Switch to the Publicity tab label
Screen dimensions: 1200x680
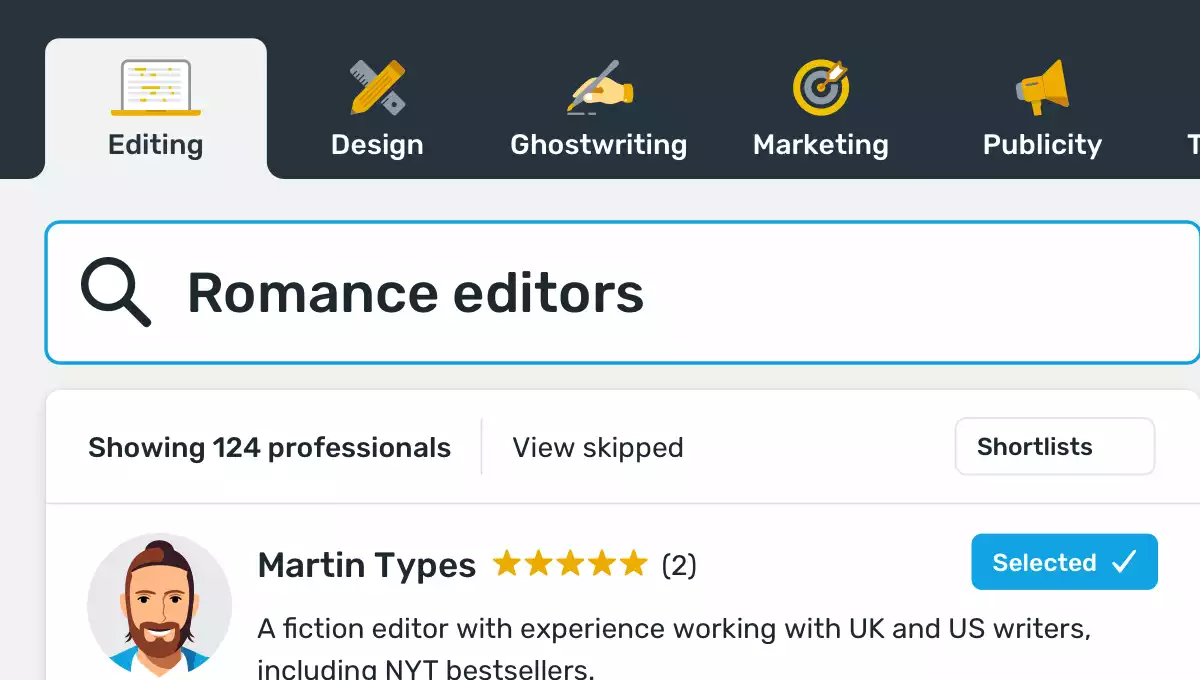(1042, 145)
